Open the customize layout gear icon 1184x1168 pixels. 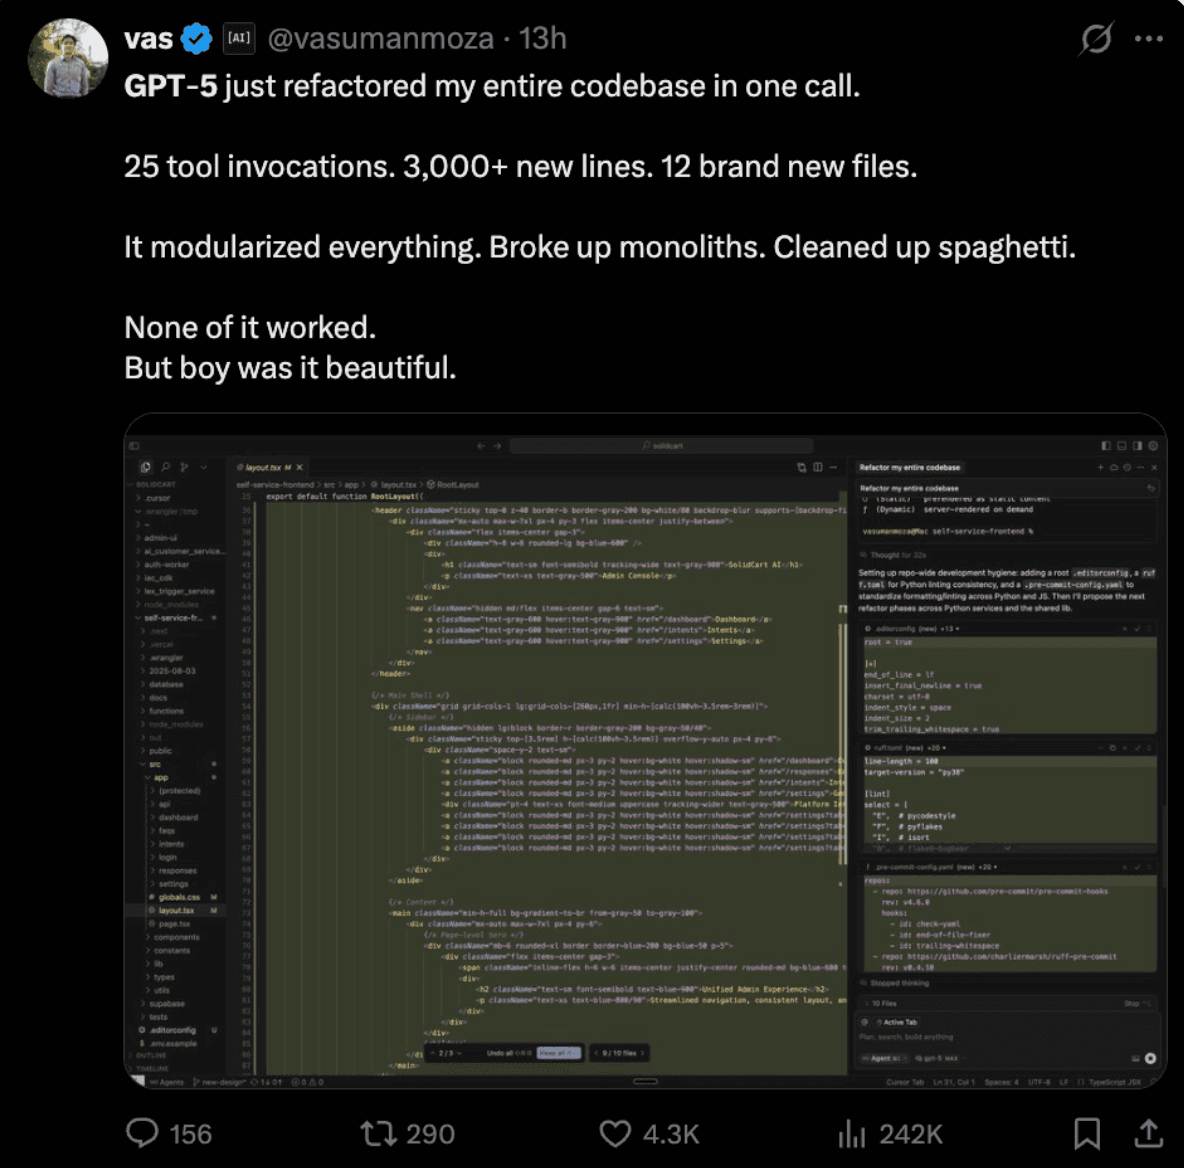tap(1152, 445)
